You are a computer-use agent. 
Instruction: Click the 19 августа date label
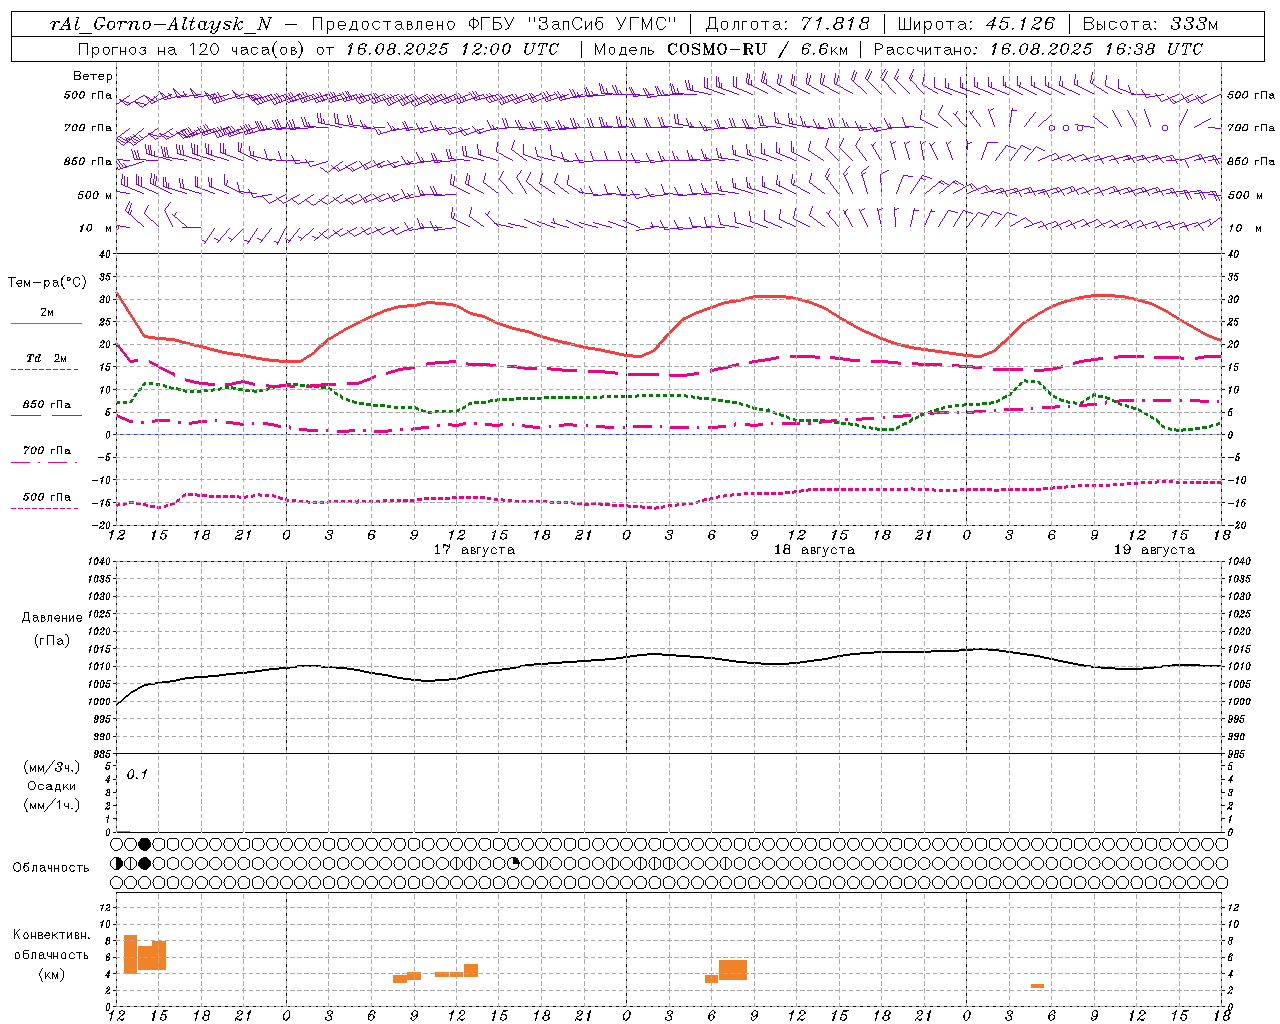tap(1154, 550)
